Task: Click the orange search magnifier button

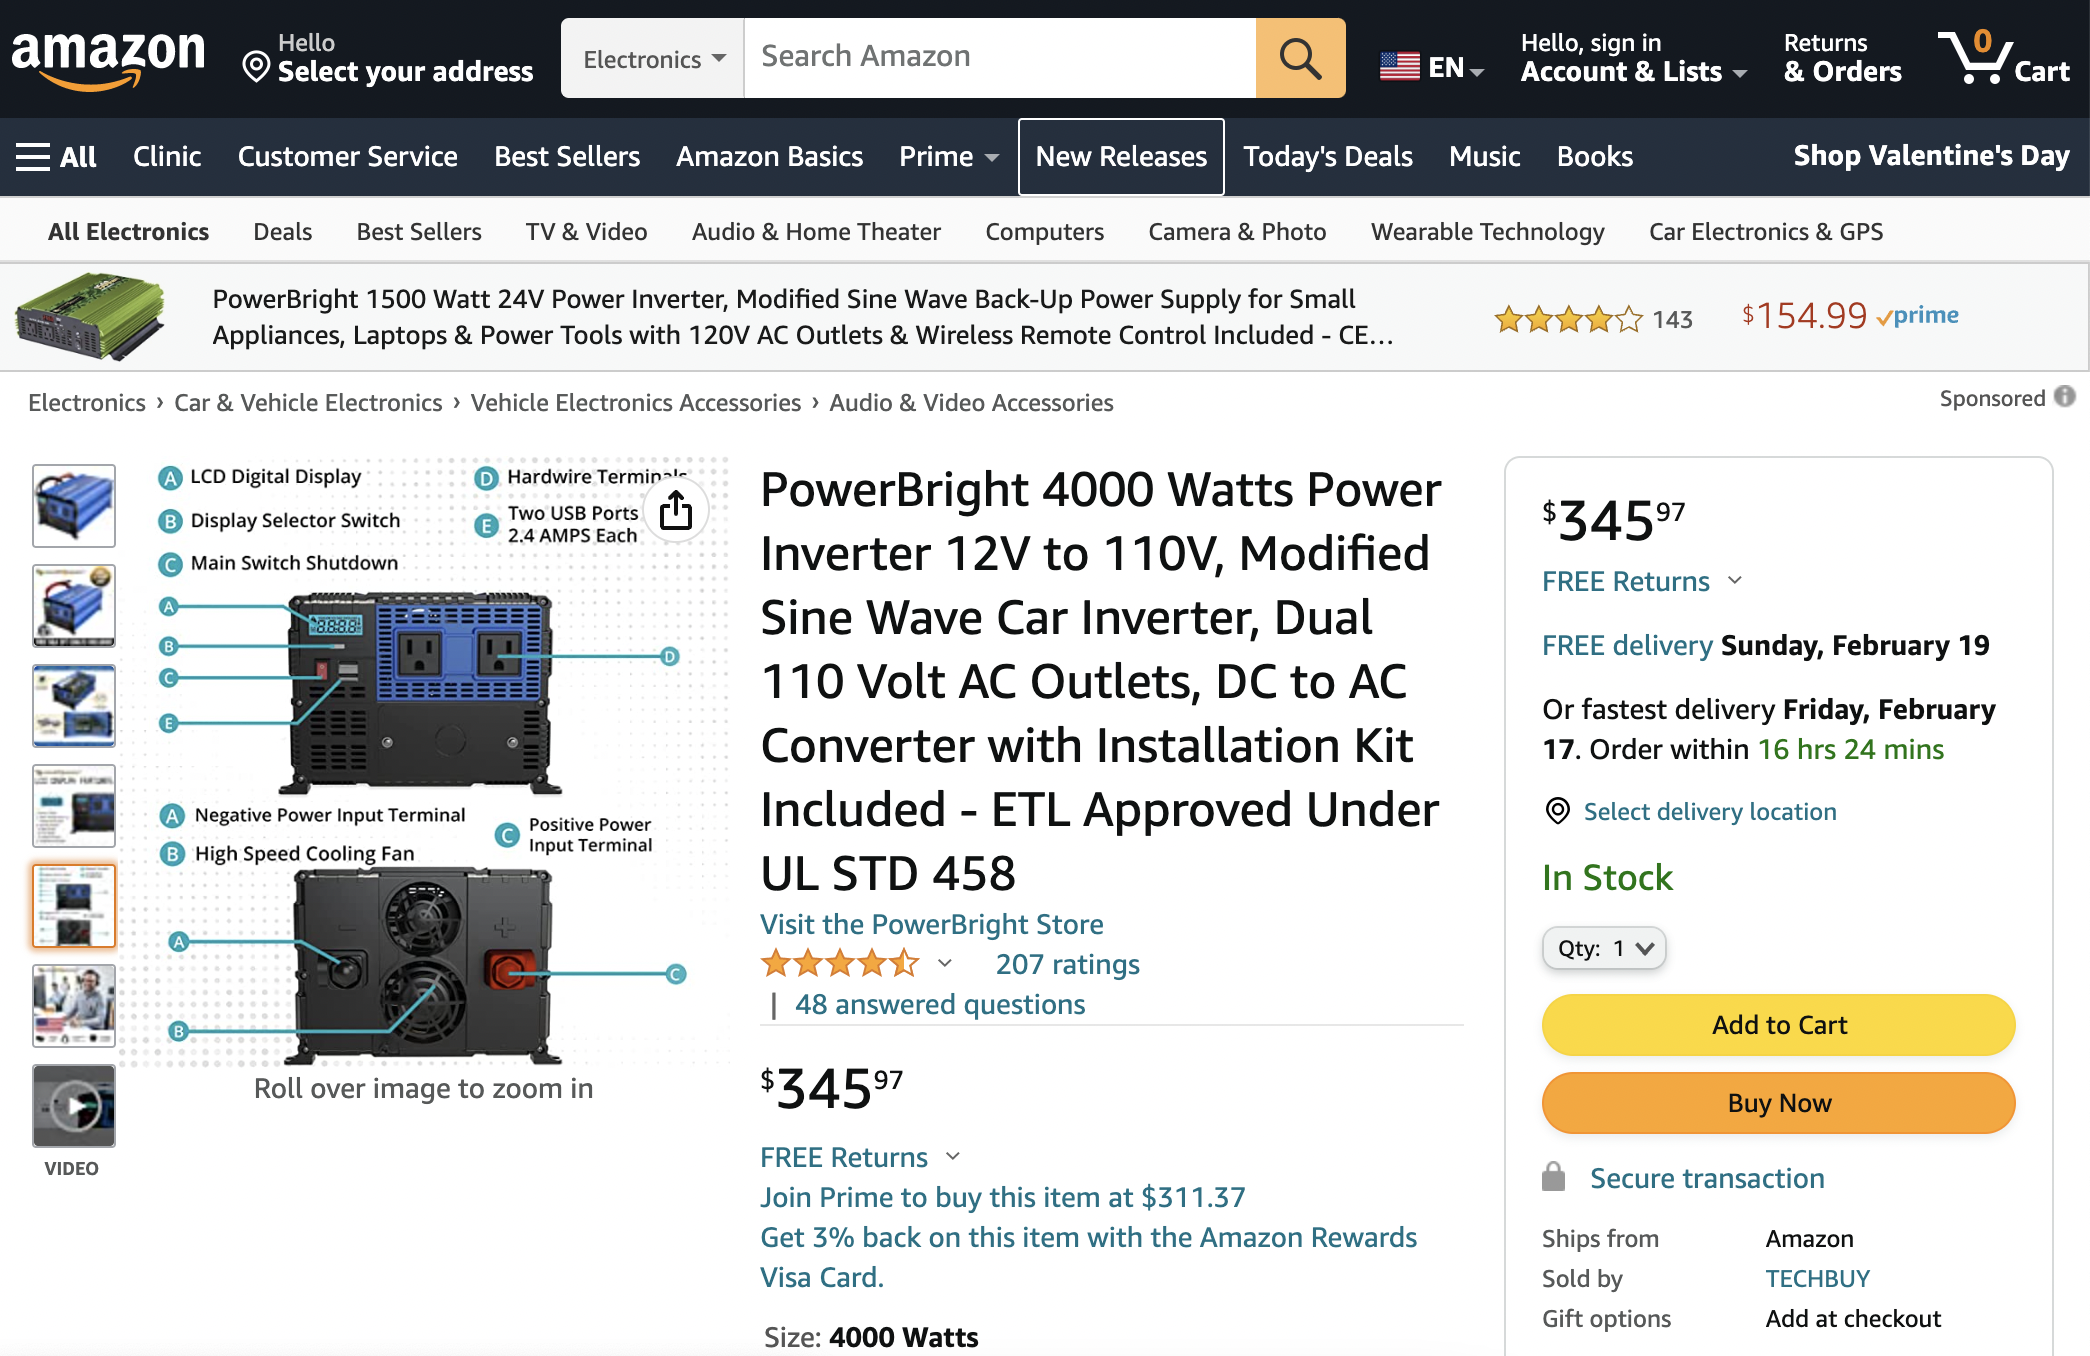Action: (1299, 58)
